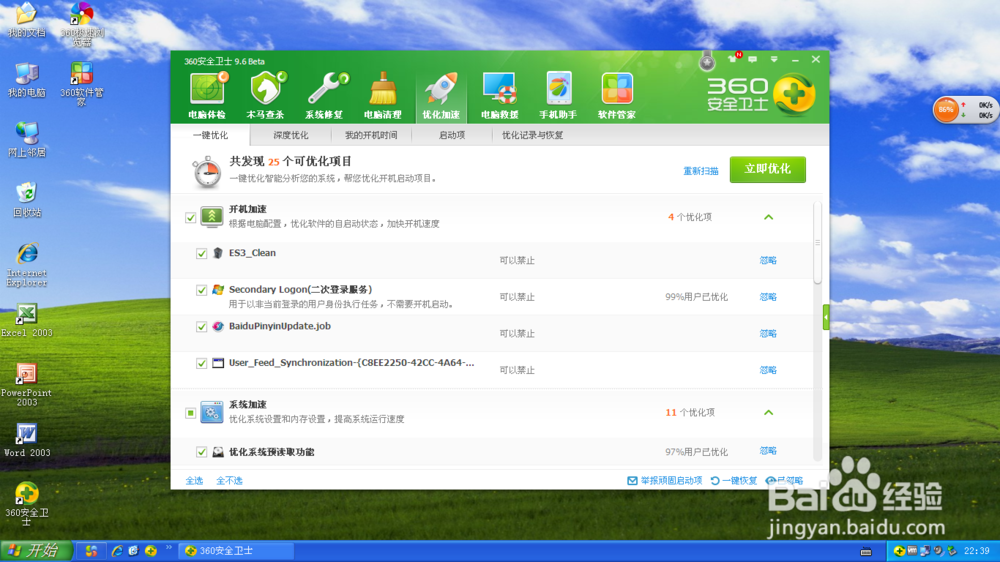The width and height of the screenshot is (1000, 562).
Task: Click the 360 logo plus badge
Action: point(794,94)
